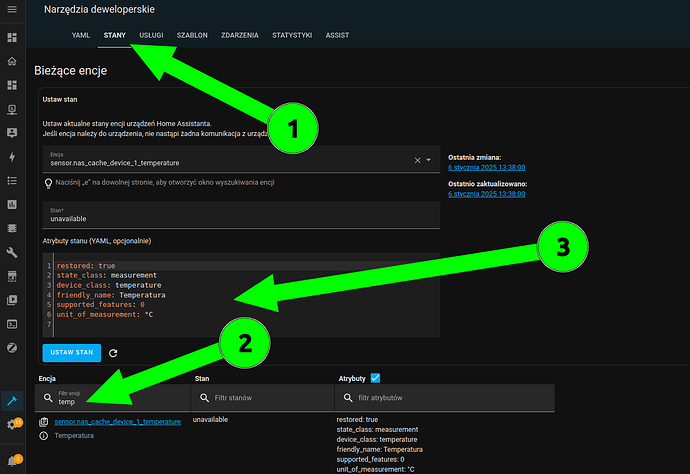
Task: Click the Stan field with unavailable
Action: tap(241, 215)
